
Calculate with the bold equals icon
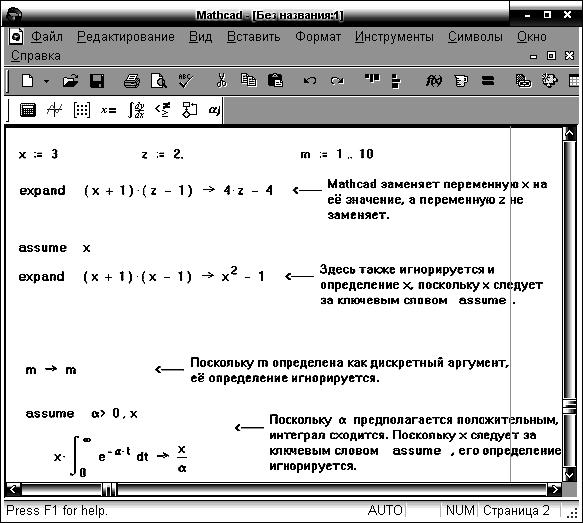(x=488, y=80)
